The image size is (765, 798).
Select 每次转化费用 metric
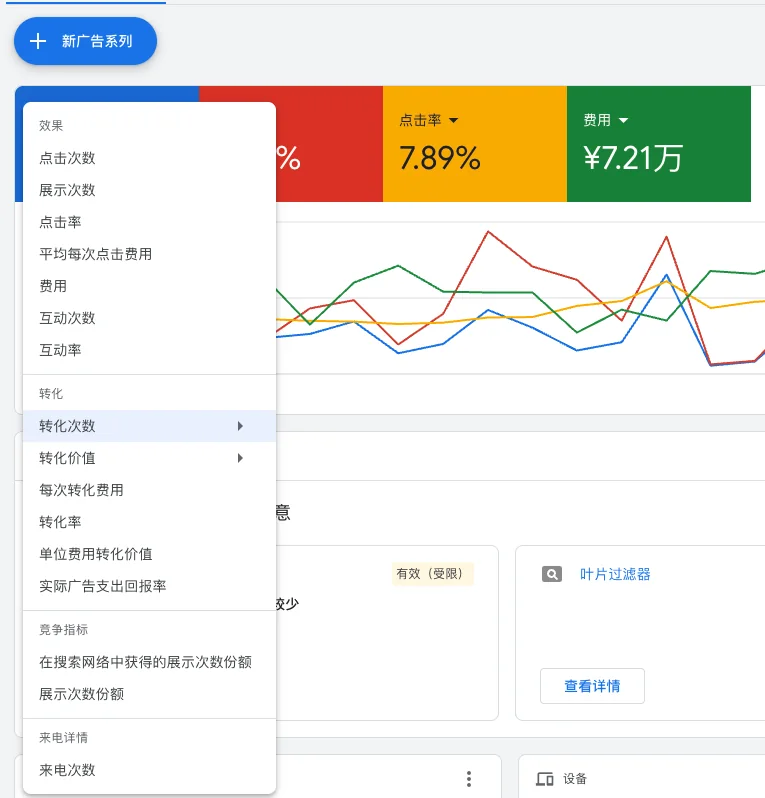point(149,490)
